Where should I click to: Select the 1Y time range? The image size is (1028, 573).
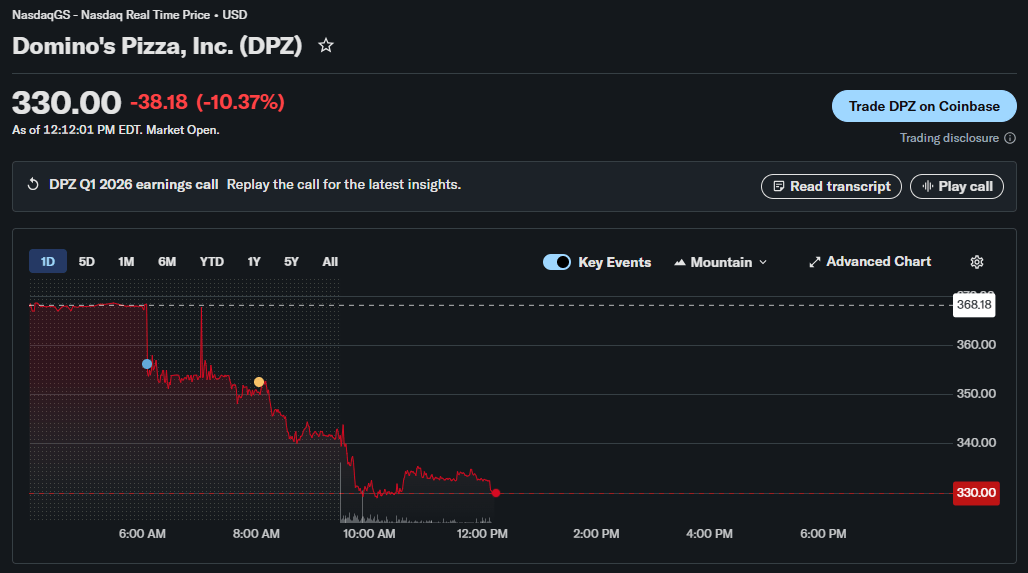[254, 262]
